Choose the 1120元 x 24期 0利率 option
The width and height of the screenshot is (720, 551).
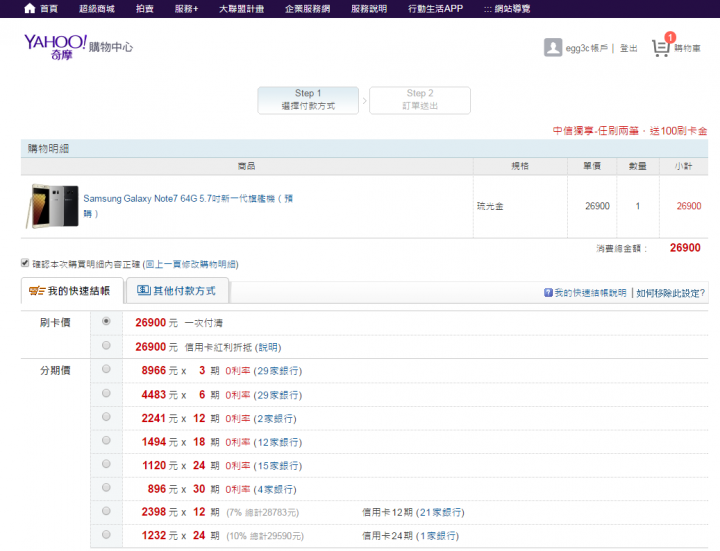106,465
